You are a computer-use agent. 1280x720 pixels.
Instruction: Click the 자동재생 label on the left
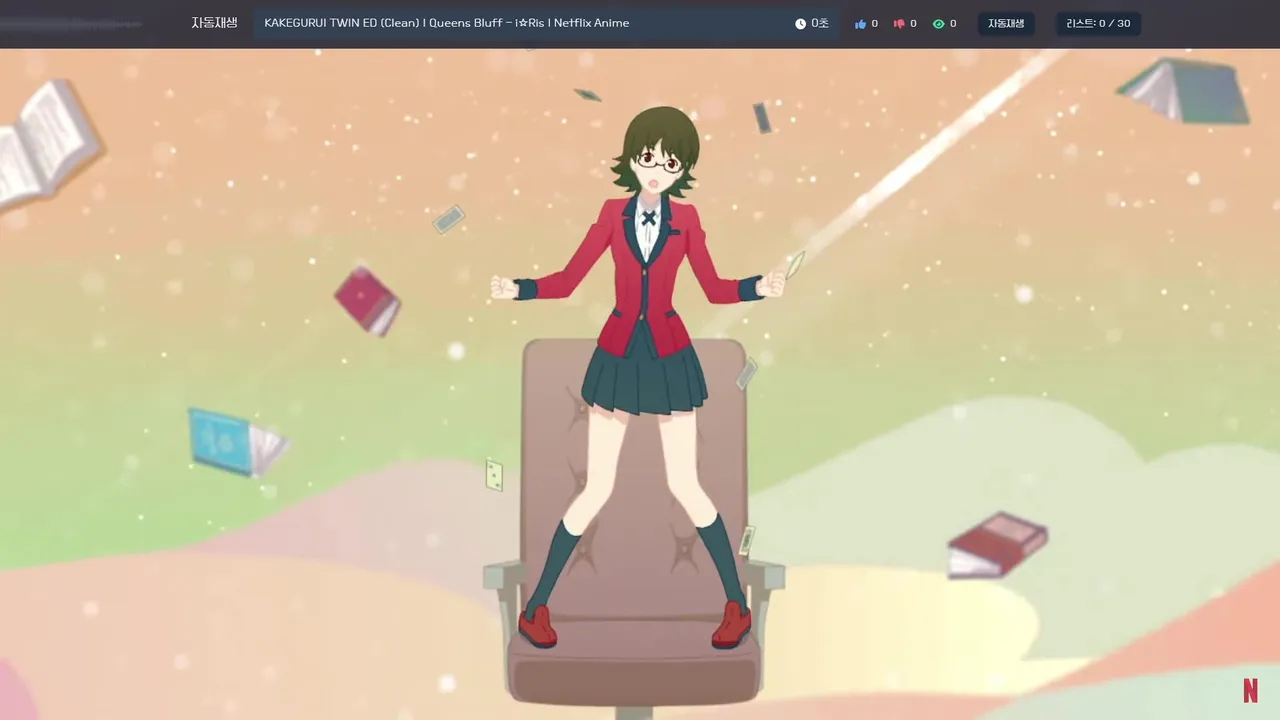tap(214, 23)
